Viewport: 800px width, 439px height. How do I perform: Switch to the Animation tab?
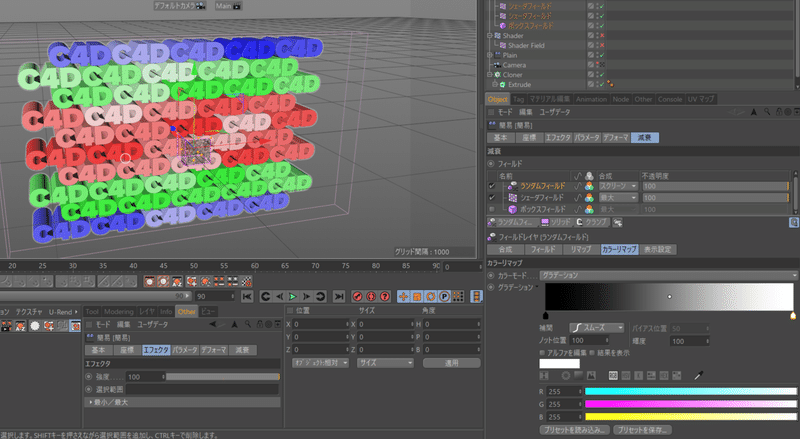click(x=591, y=99)
